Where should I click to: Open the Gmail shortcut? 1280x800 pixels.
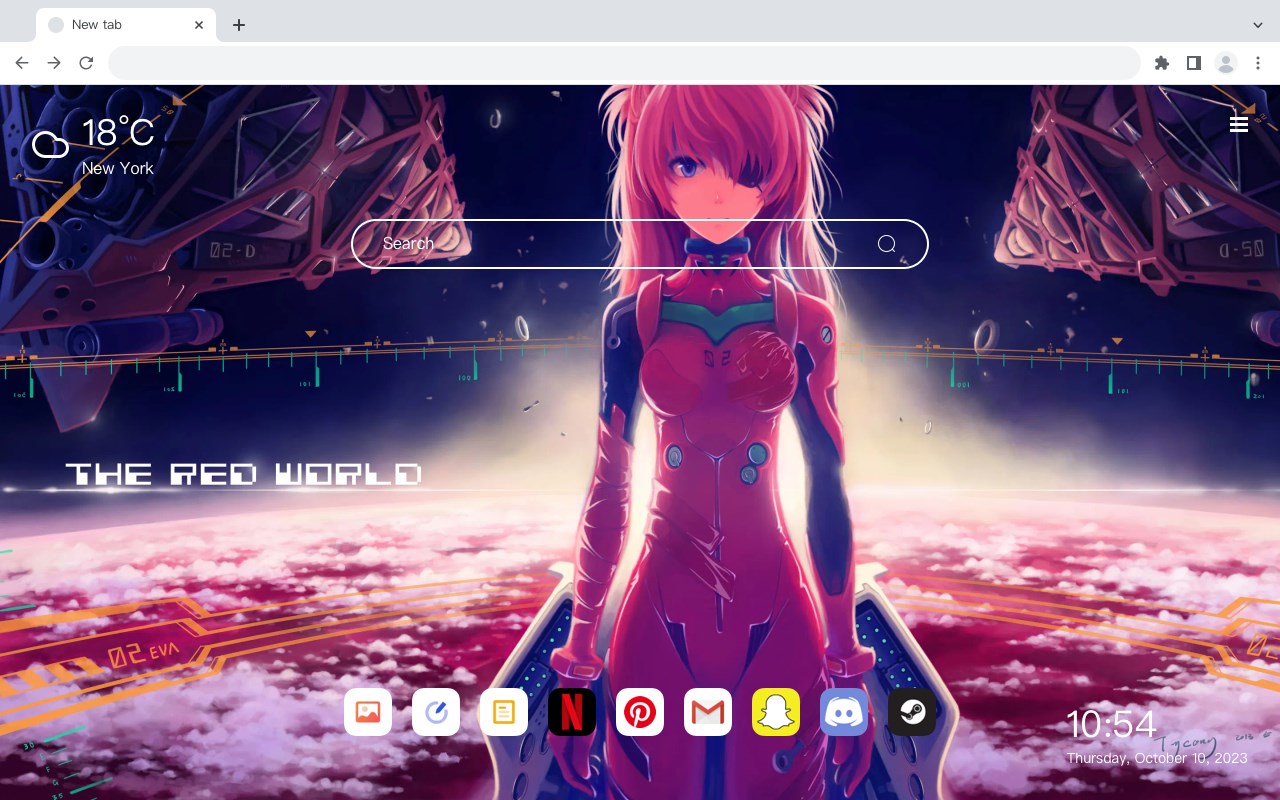coord(708,712)
